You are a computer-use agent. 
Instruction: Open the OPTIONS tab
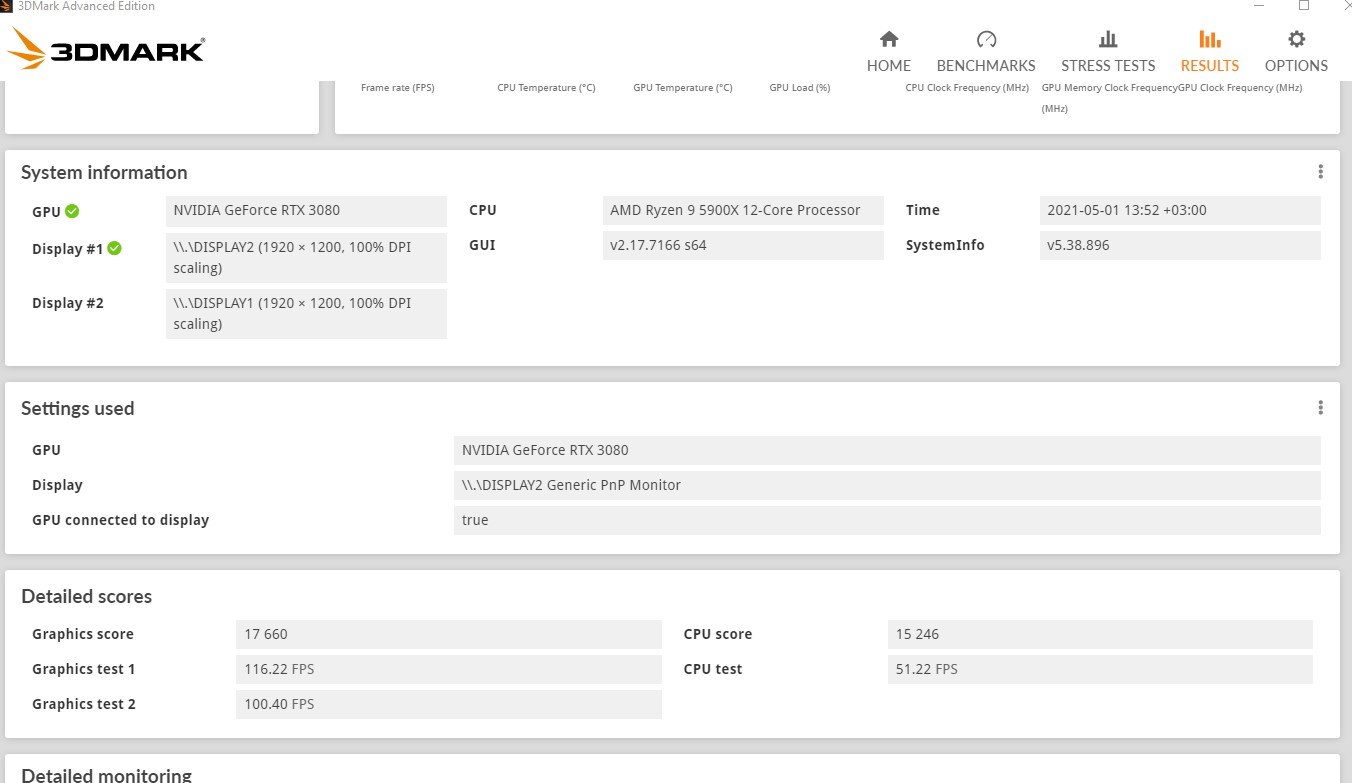pos(1296,52)
